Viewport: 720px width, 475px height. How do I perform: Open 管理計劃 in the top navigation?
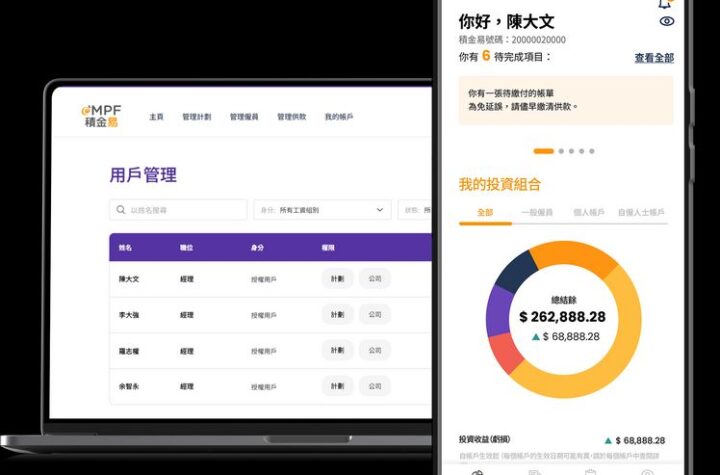196,117
